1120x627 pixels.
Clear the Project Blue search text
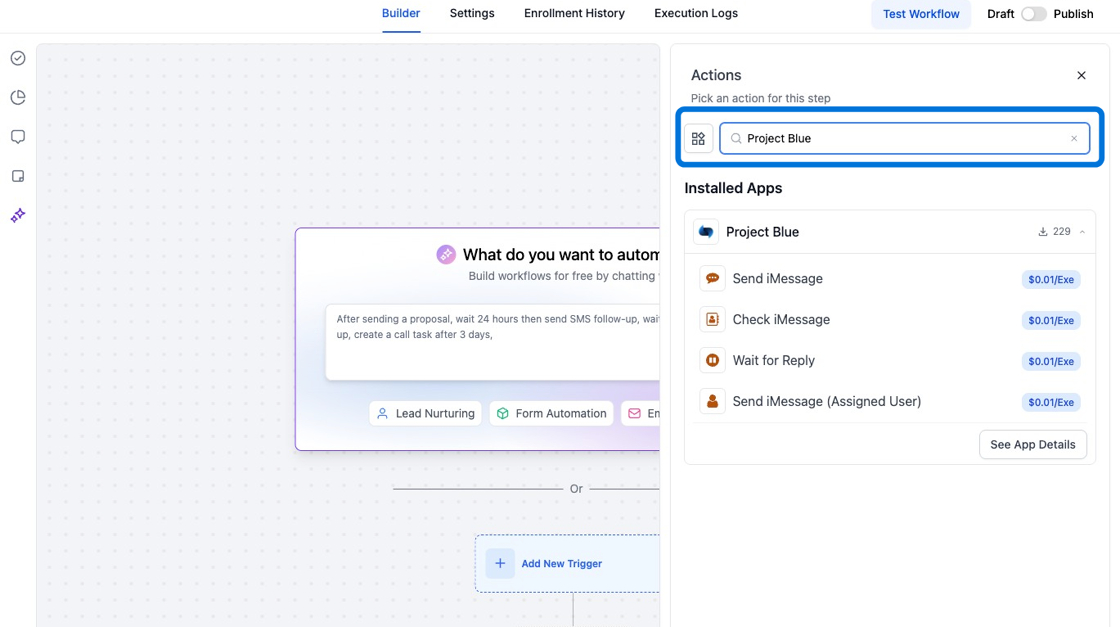pos(1074,138)
